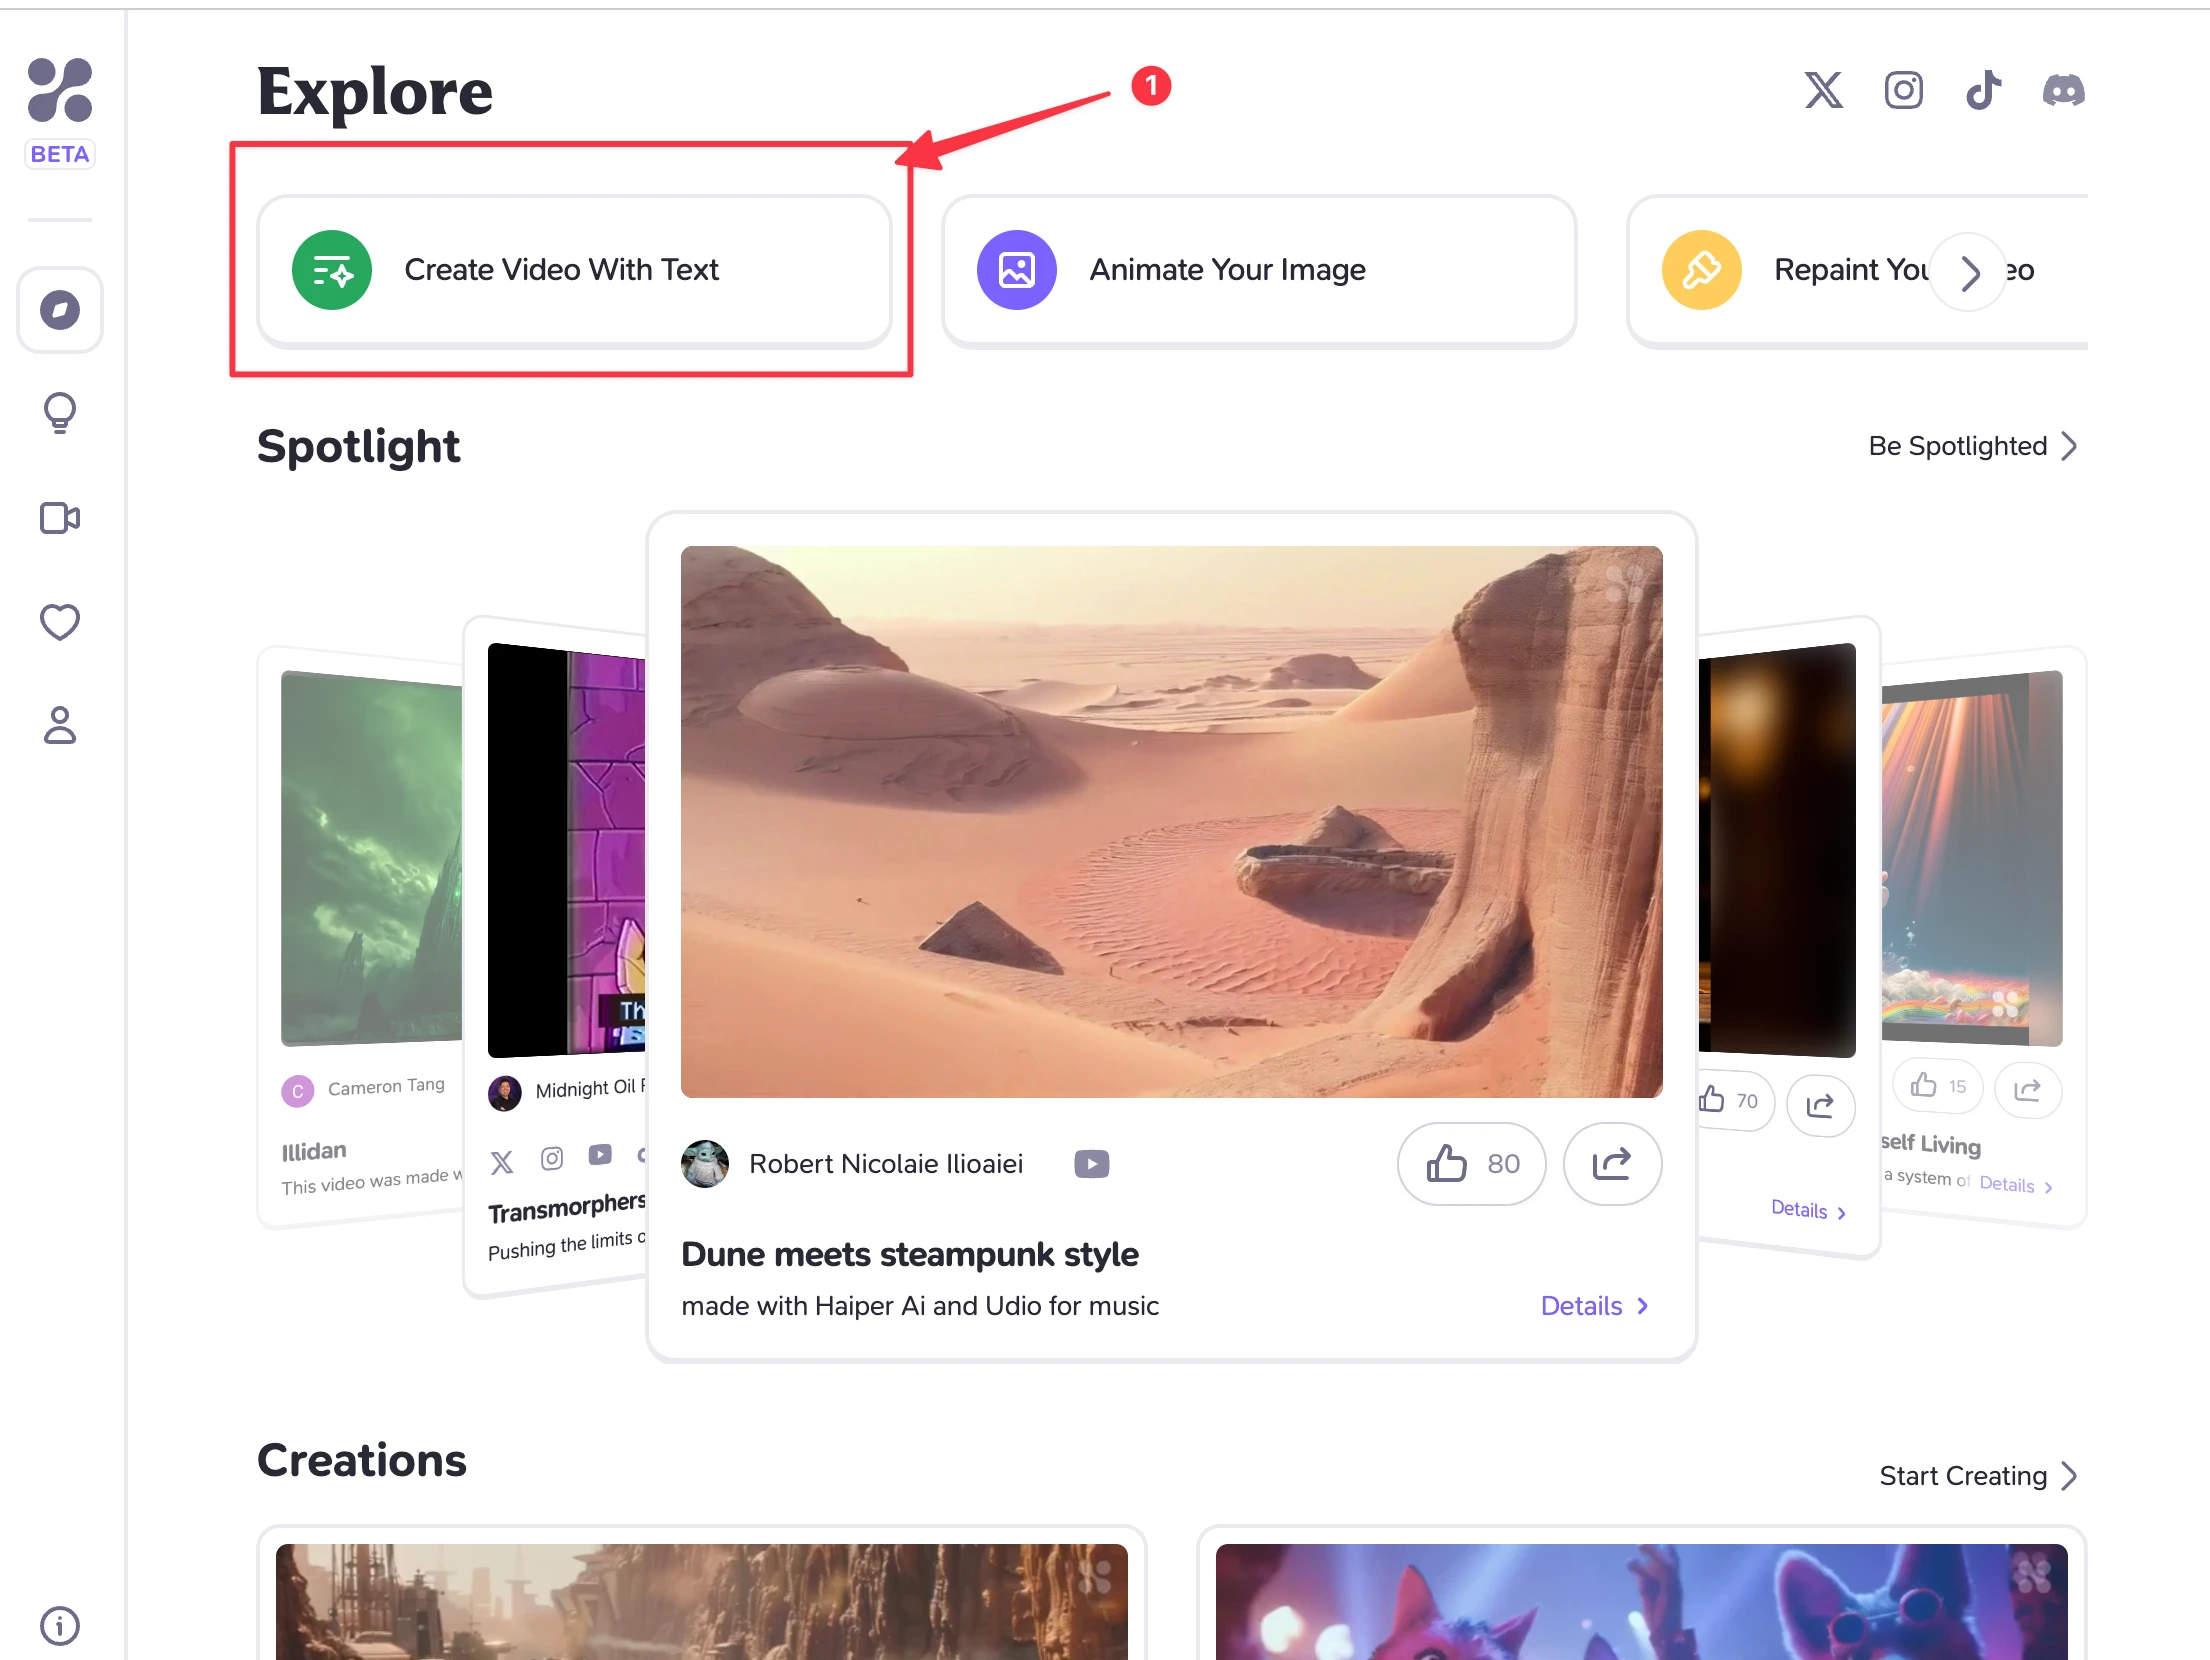Open the Discord link in header
The width and height of the screenshot is (2210, 1660).
coord(2064,90)
